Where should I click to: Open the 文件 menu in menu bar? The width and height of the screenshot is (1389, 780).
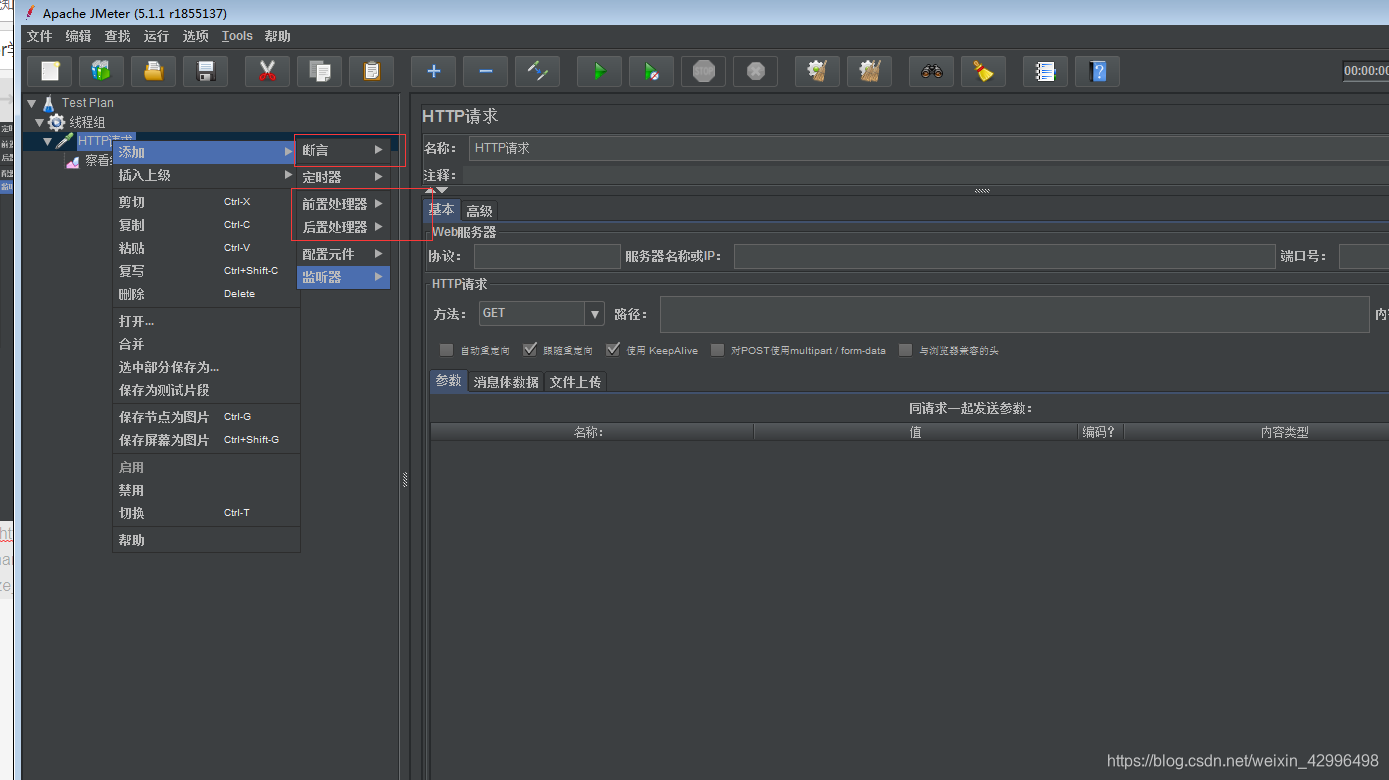(39, 36)
